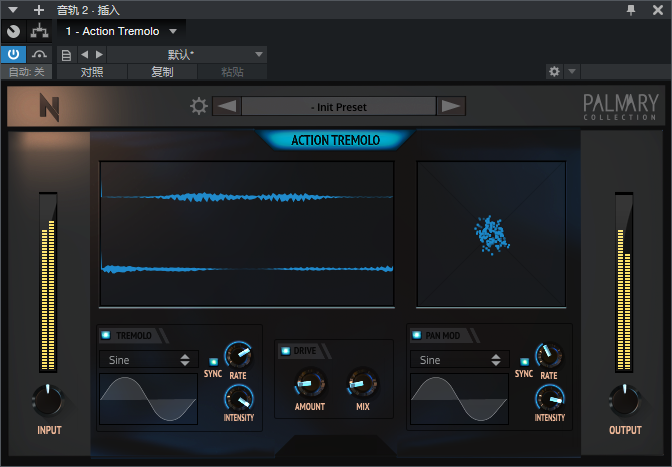Open the plugin window menu triangle
672x467 pixels.
(x=13, y=9)
